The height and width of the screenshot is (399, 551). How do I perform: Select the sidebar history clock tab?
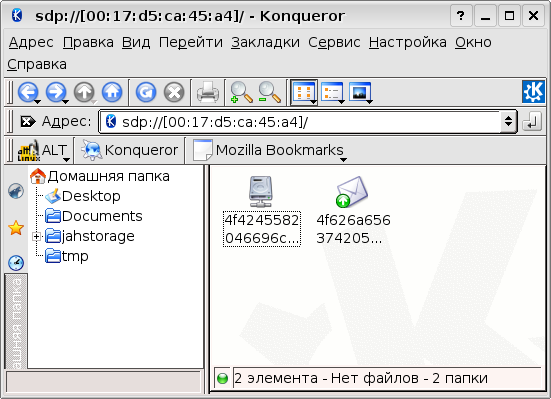click(x=16, y=263)
